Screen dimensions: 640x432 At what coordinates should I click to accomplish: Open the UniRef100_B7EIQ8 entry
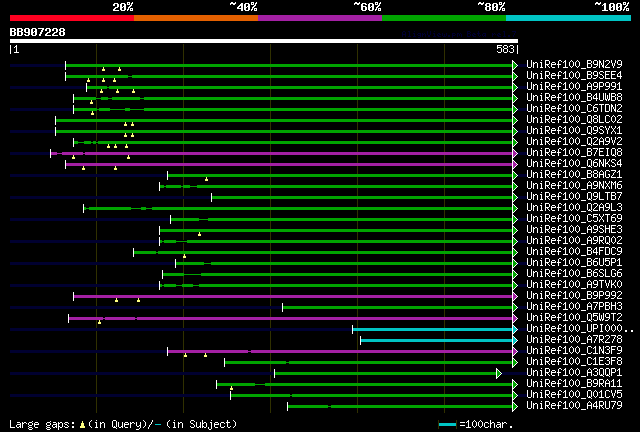574,153
